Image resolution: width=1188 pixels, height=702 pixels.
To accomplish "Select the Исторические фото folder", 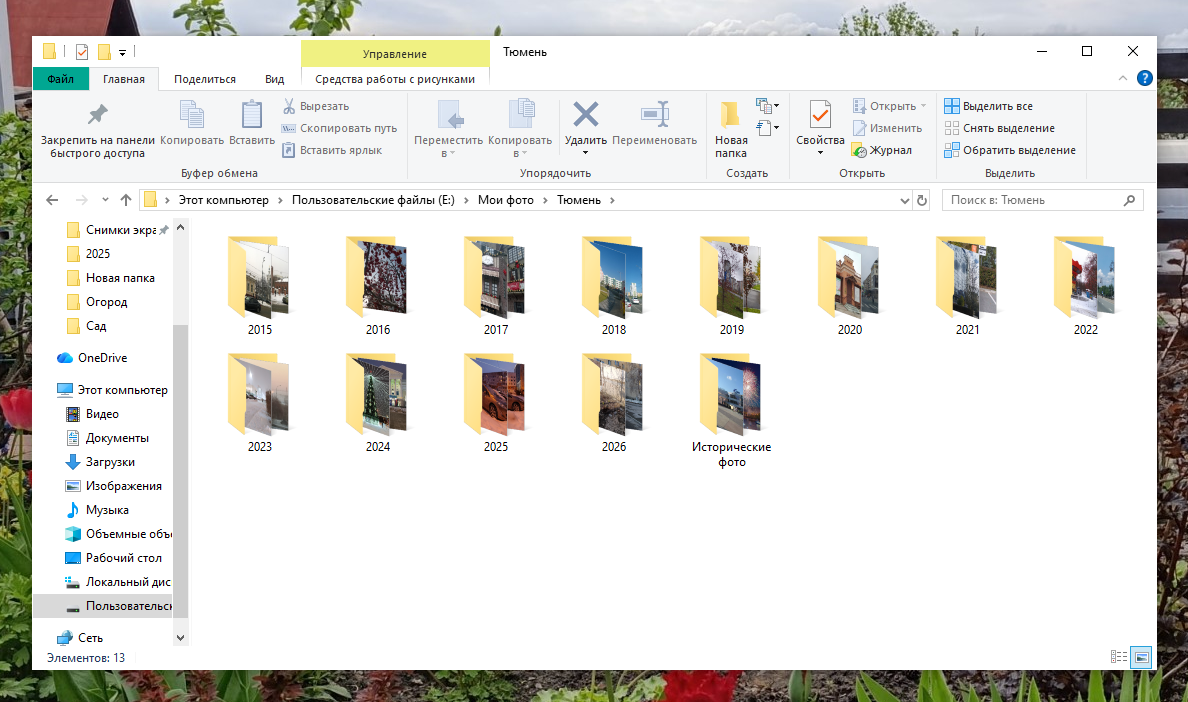I will click(731, 411).
